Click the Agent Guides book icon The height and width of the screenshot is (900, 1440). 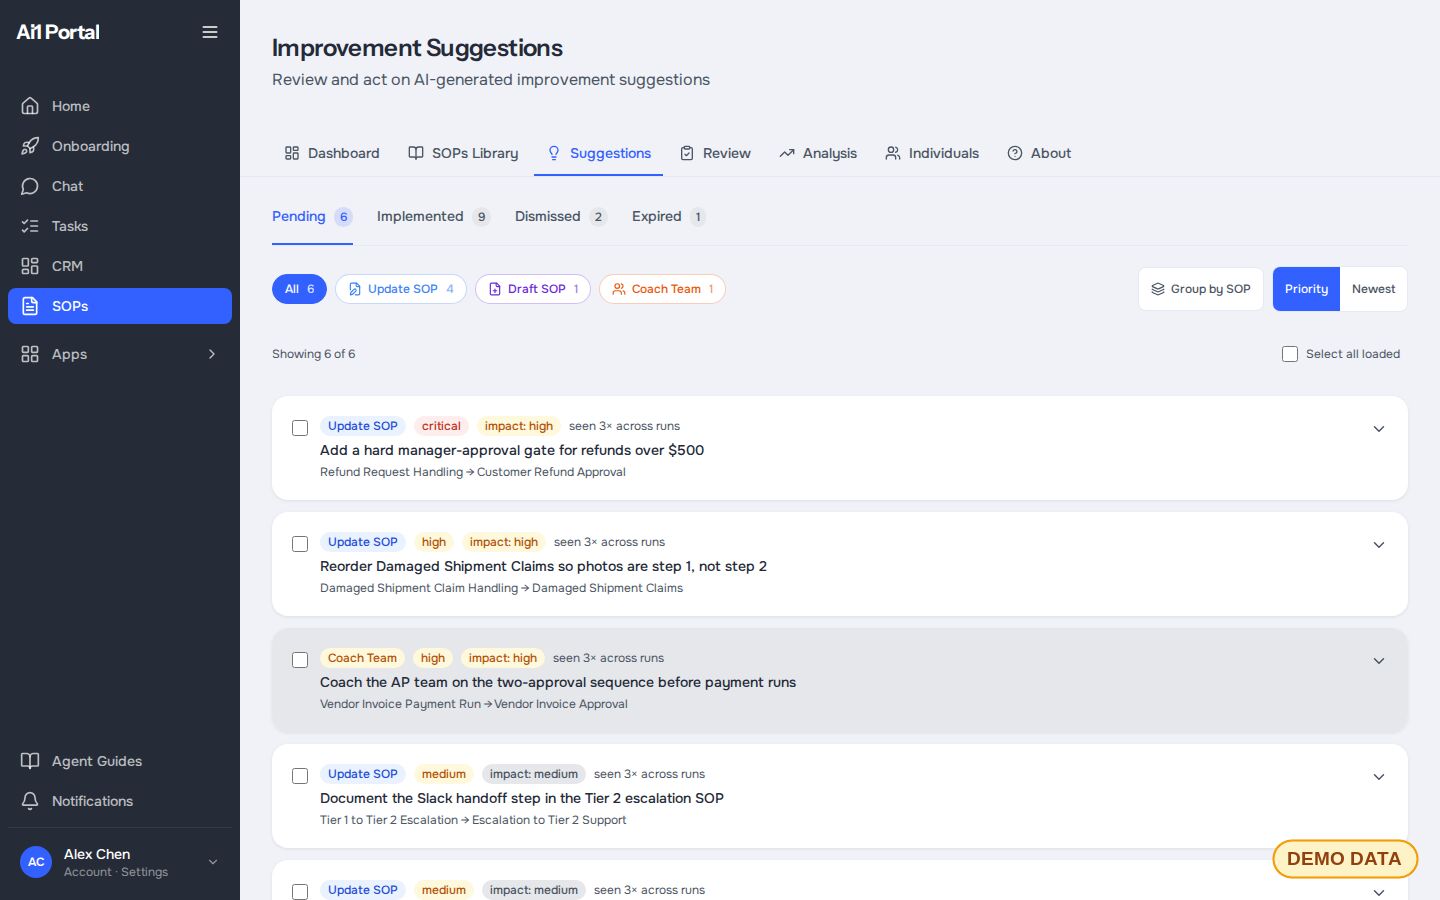(x=30, y=761)
